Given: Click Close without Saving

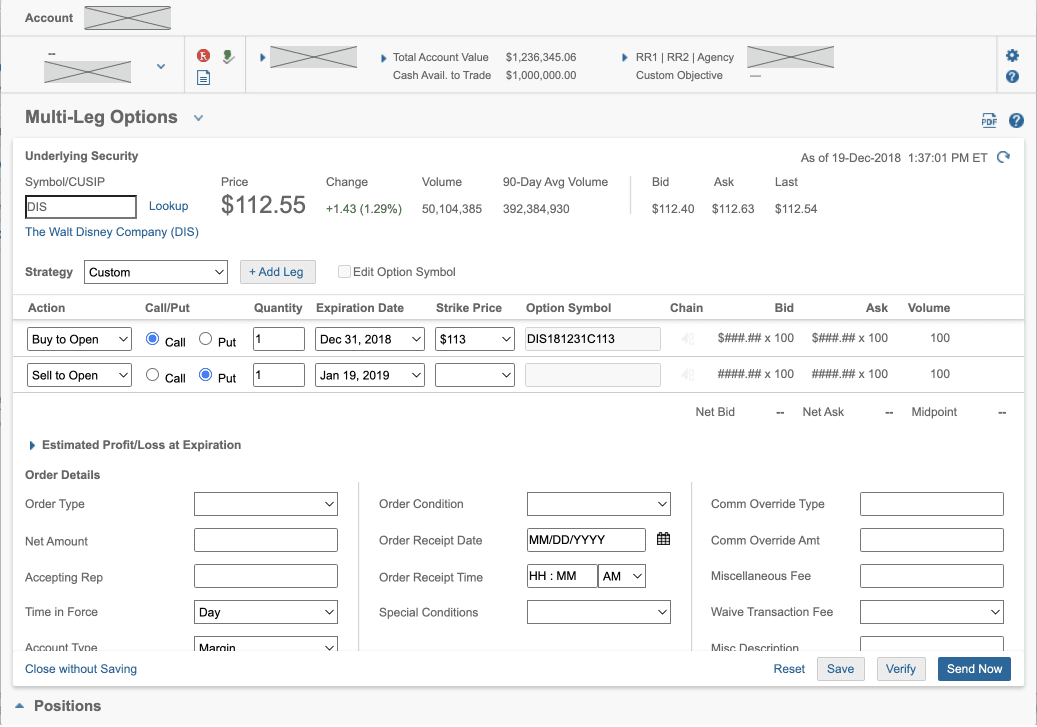Looking at the screenshot, I should 81,669.
